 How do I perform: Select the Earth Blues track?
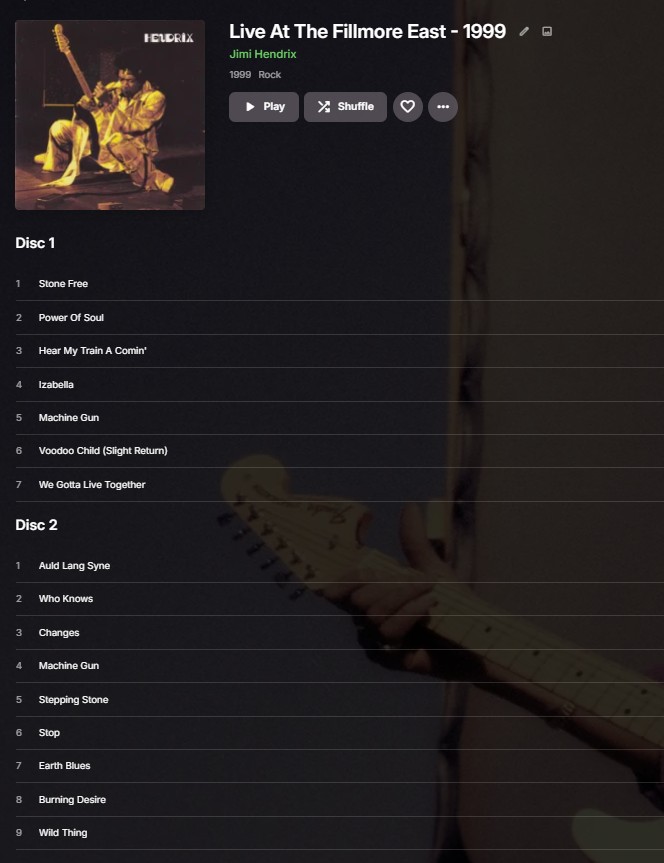(x=339, y=766)
